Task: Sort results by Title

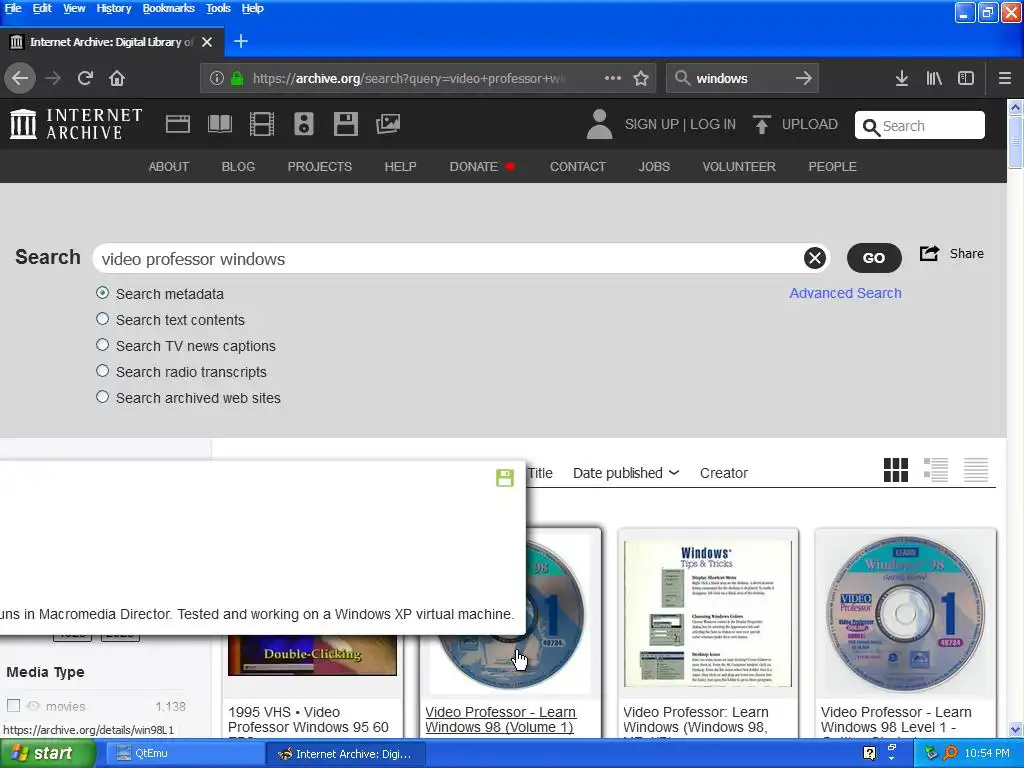Action: coord(540,473)
